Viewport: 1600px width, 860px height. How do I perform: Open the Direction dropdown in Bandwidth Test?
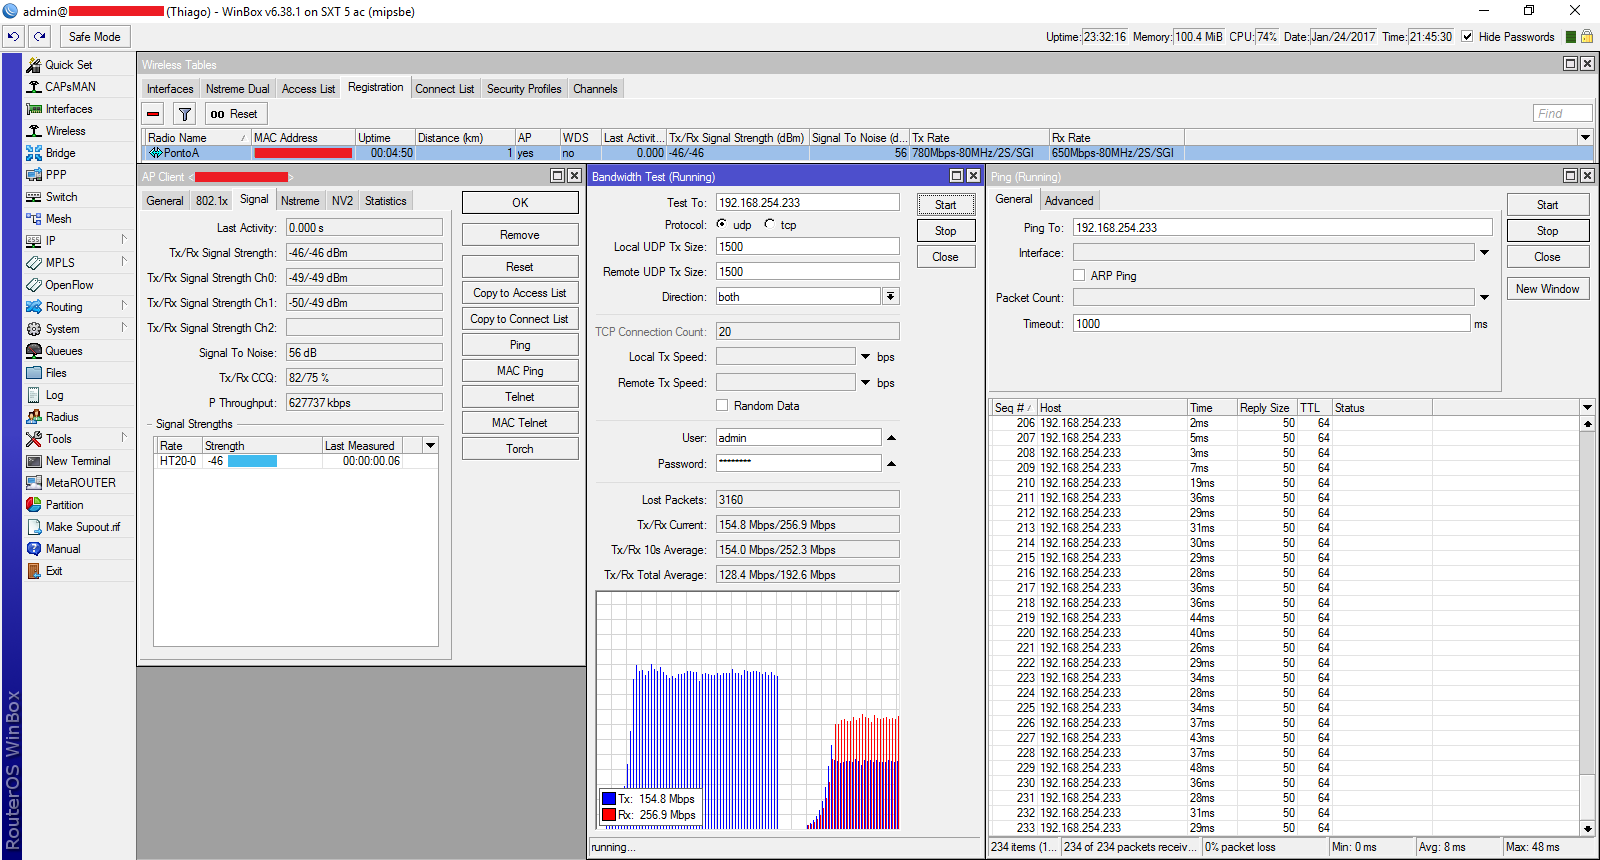tap(890, 296)
